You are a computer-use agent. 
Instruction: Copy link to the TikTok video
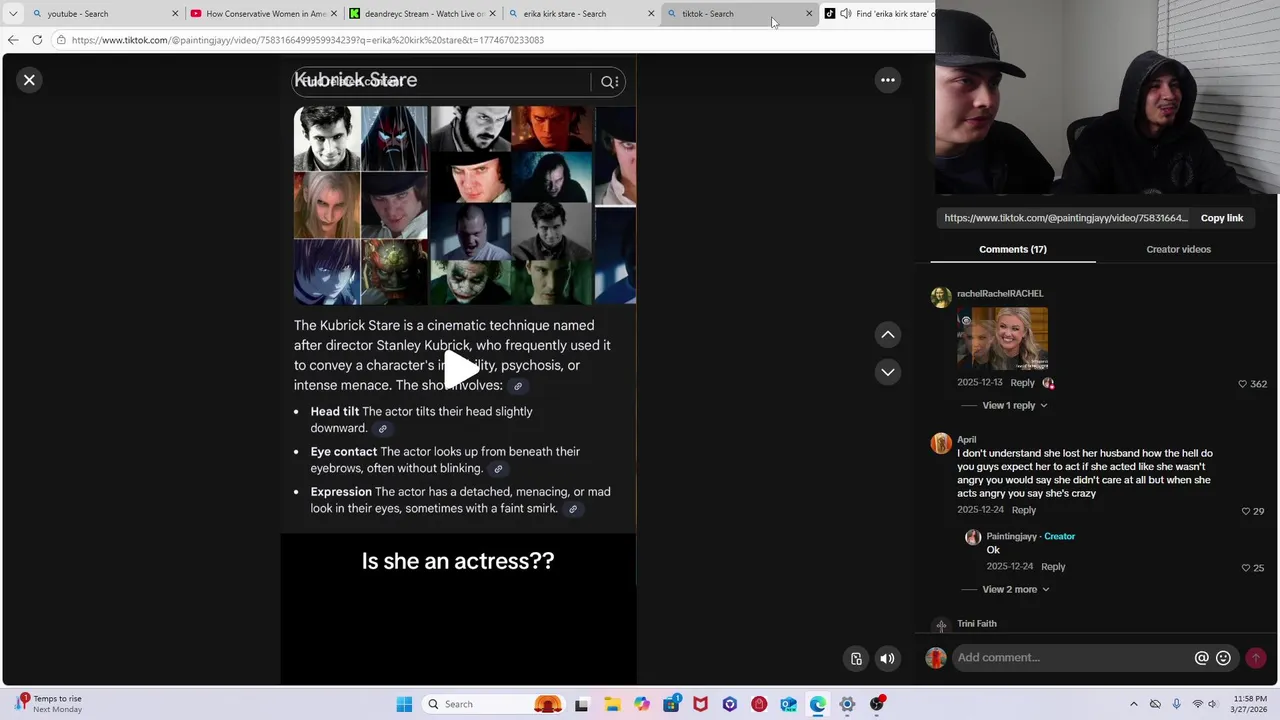pyautogui.click(x=1221, y=218)
